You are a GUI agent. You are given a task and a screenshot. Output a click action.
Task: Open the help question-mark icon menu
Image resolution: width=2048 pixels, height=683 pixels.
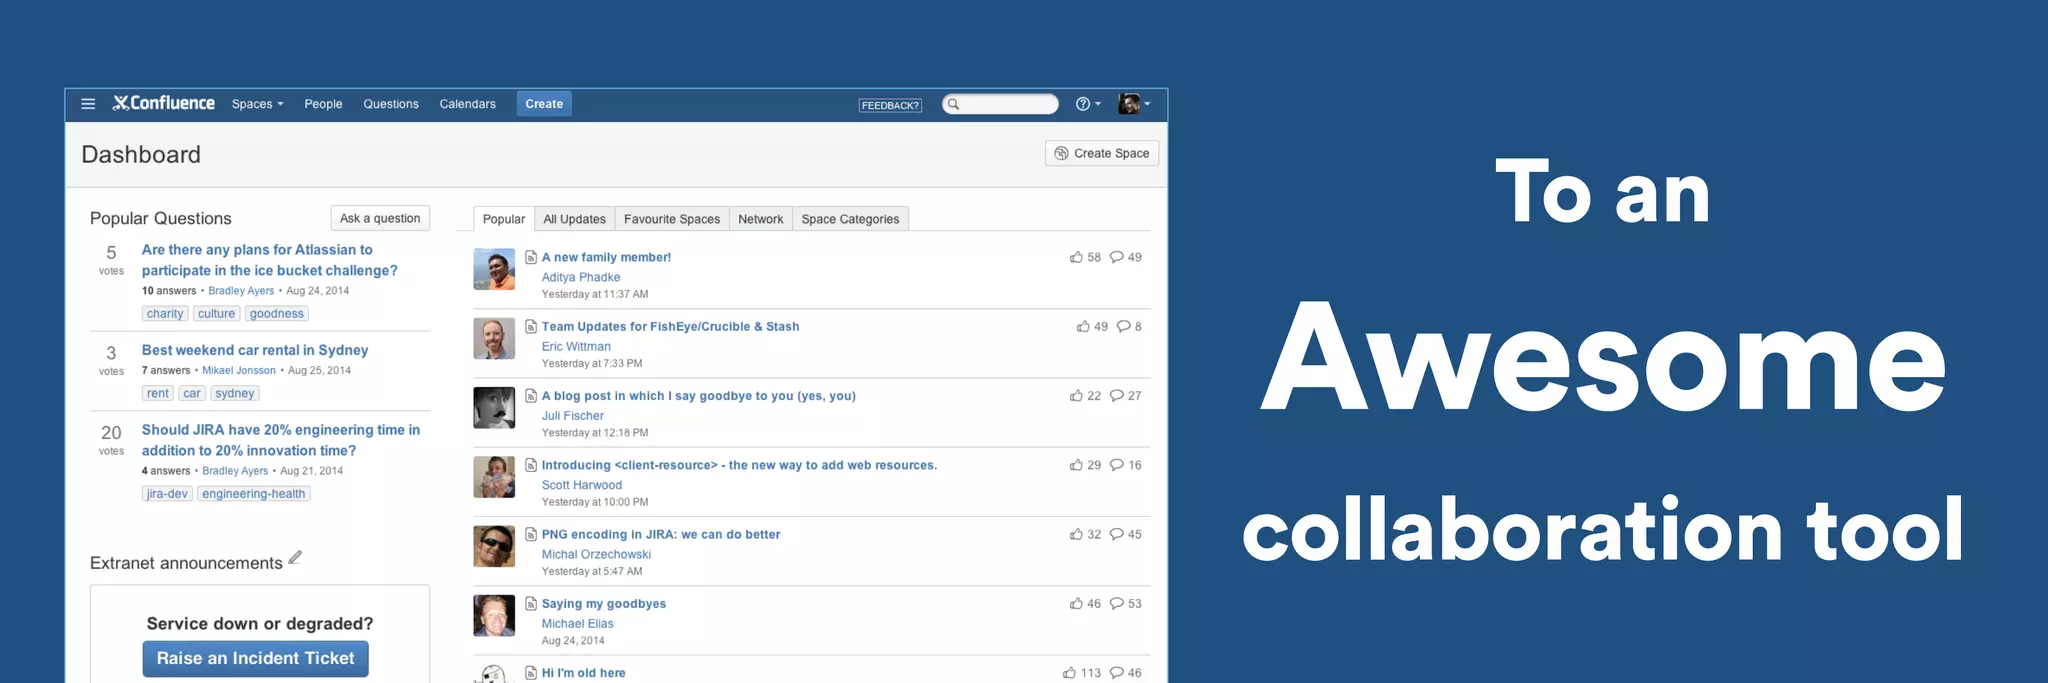[1088, 104]
